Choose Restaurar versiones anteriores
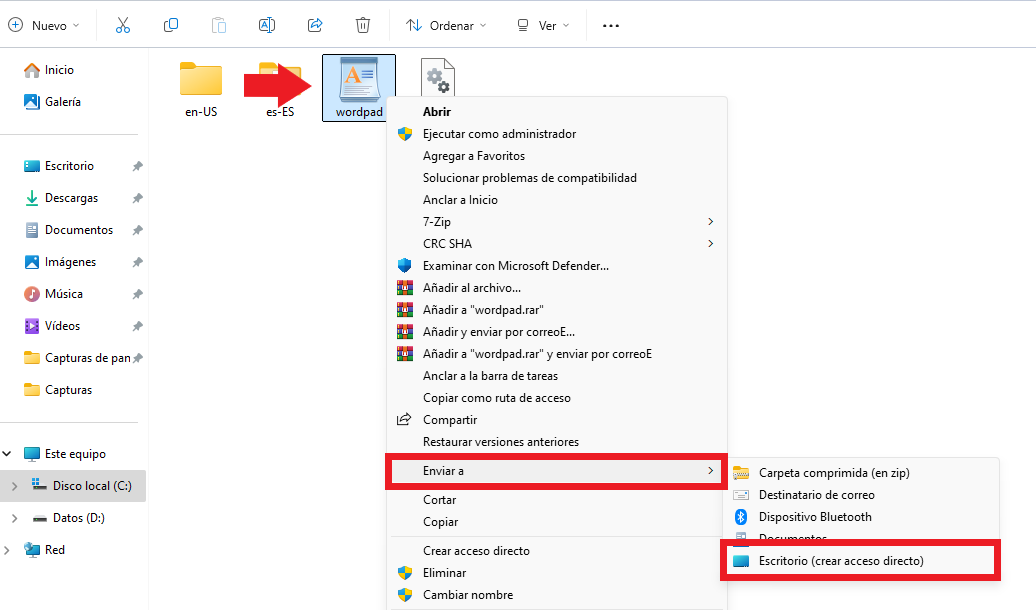Screen dimensions: 1036x610 (x=556, y=441)
